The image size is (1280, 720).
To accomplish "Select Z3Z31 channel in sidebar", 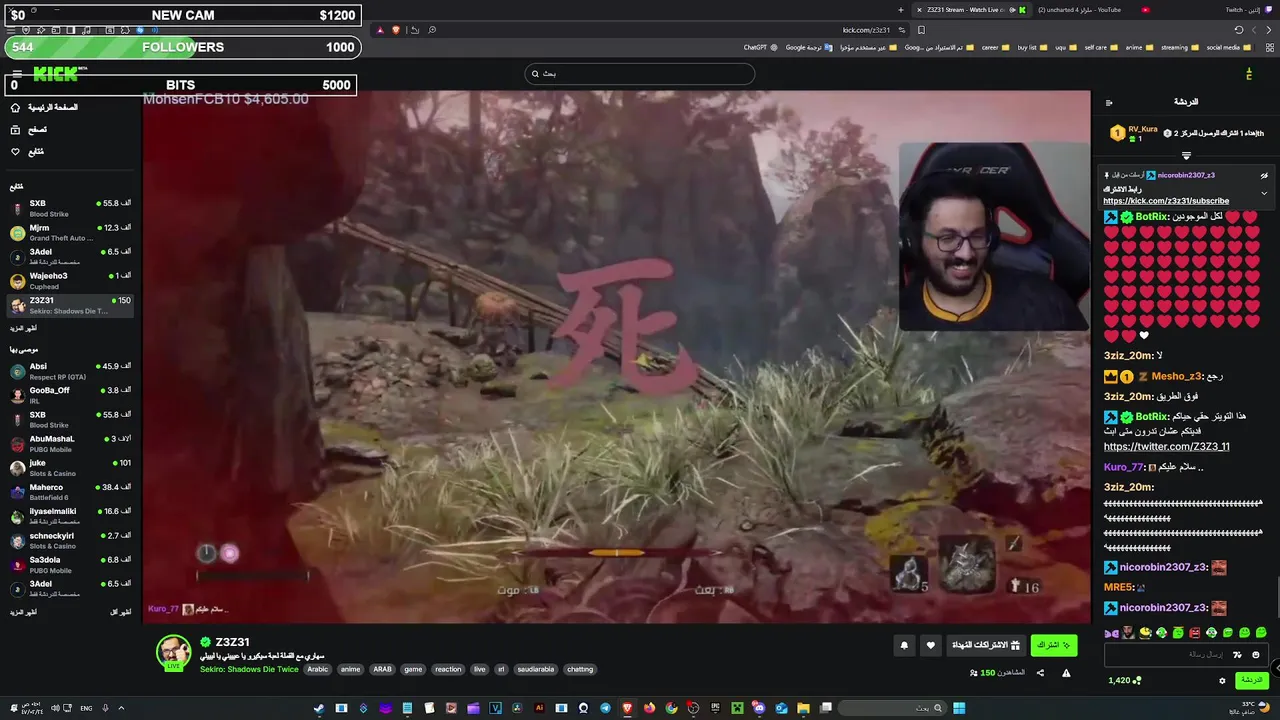I will click(70, 305).
